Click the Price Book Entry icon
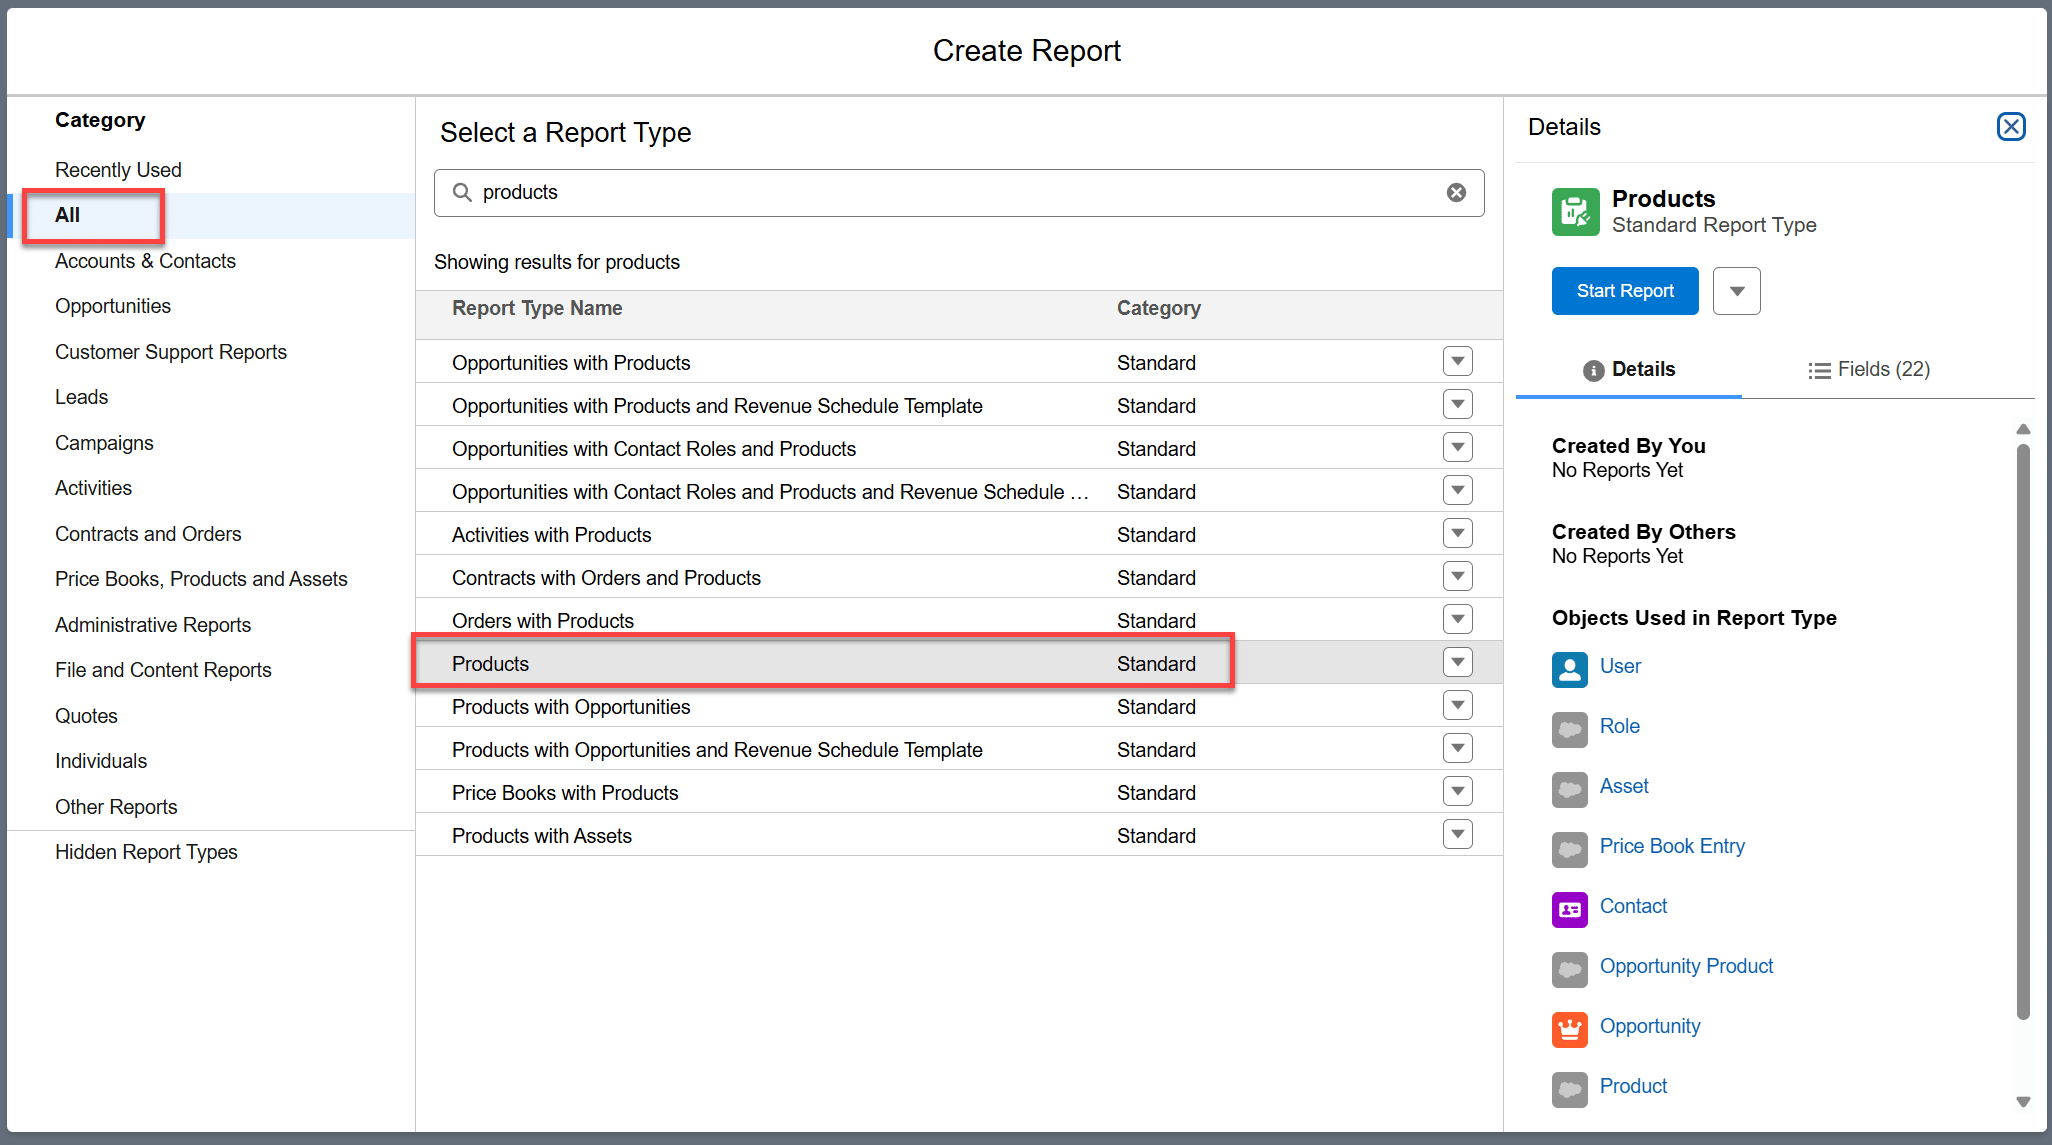This screenshot has height=1145, width=2052. point(1569,849)
